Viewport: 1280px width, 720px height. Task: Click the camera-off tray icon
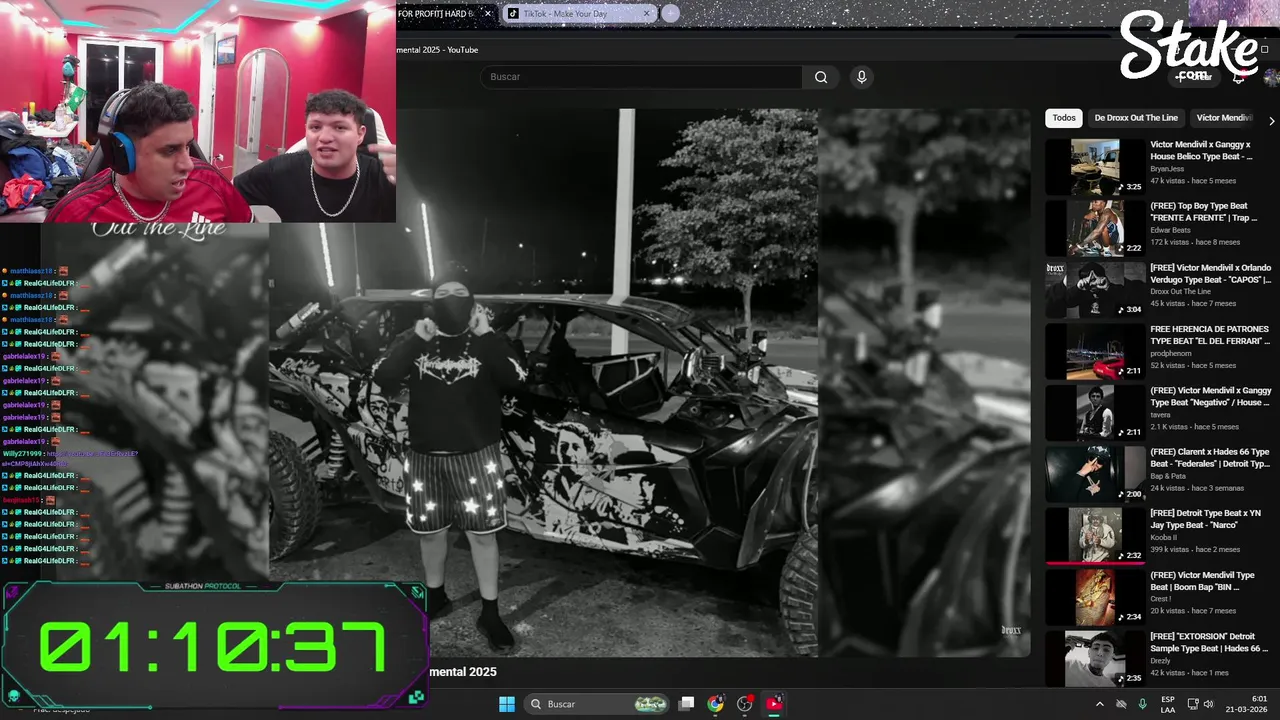click(x=1121, y=704)
